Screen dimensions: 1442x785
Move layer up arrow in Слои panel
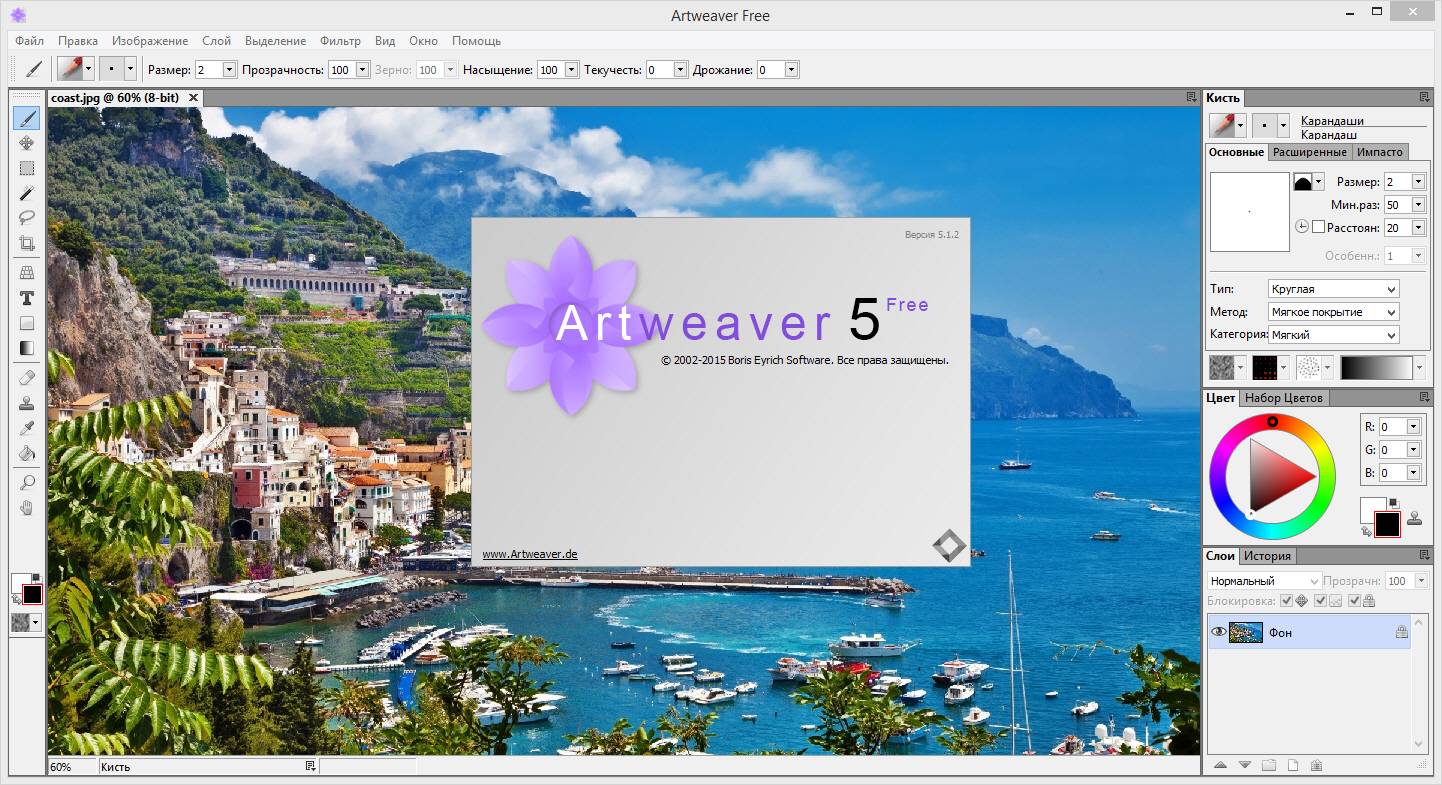coord(1220,765)
